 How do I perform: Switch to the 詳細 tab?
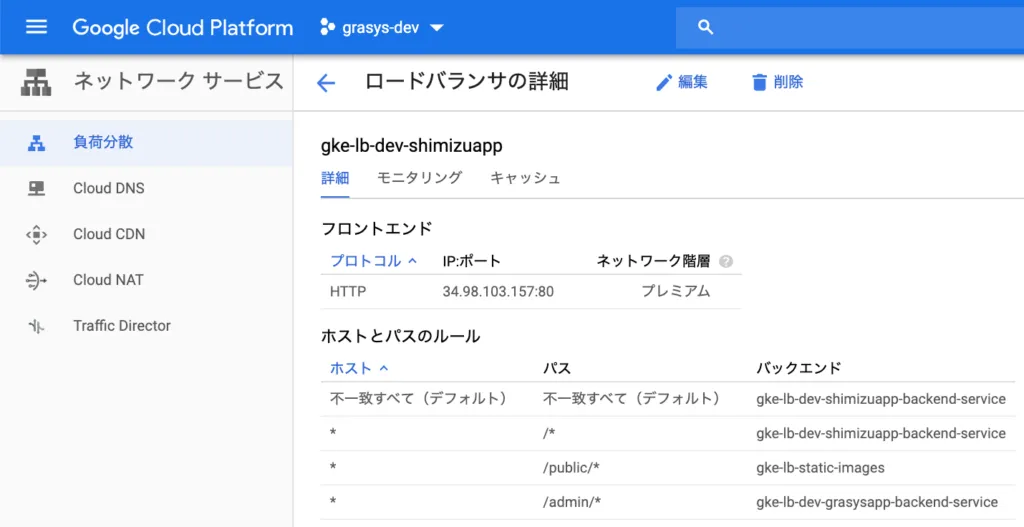[x=335, y=178]
